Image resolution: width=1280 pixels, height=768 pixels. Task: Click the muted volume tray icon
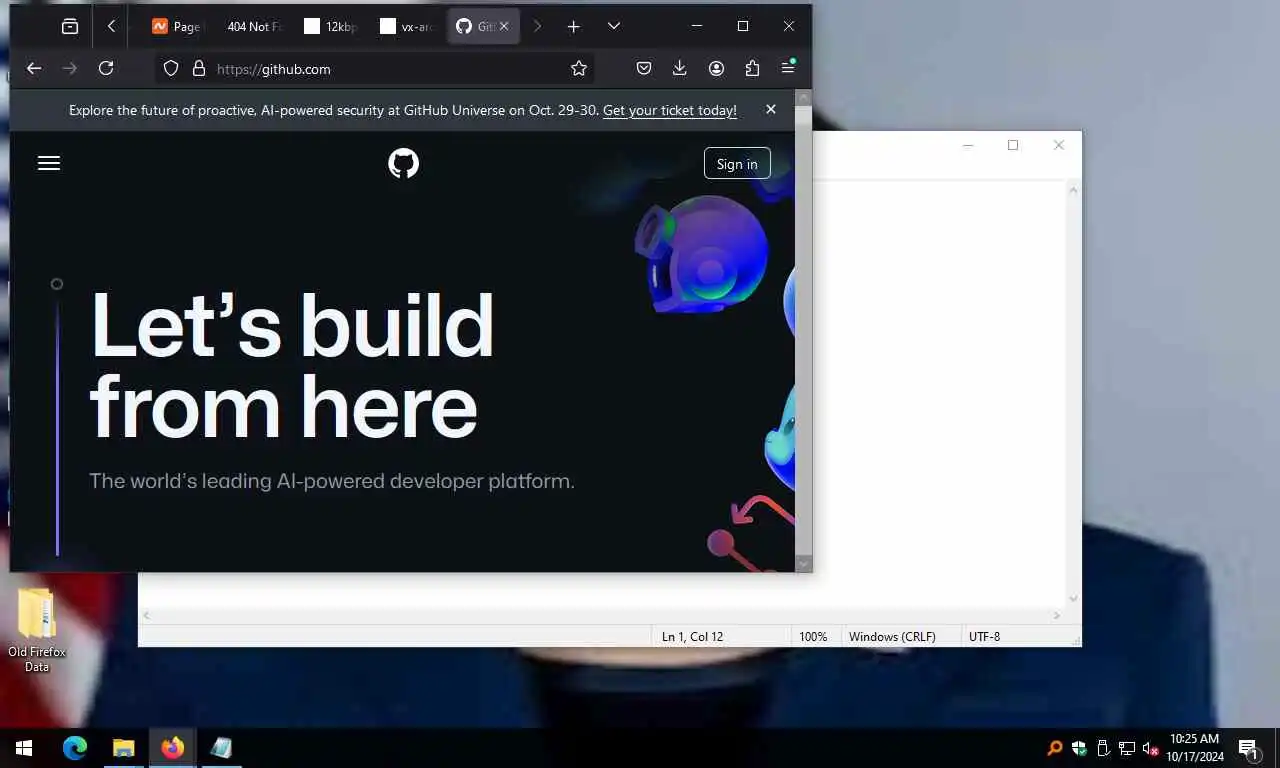pyautogui.click(x=1151, y=748)
